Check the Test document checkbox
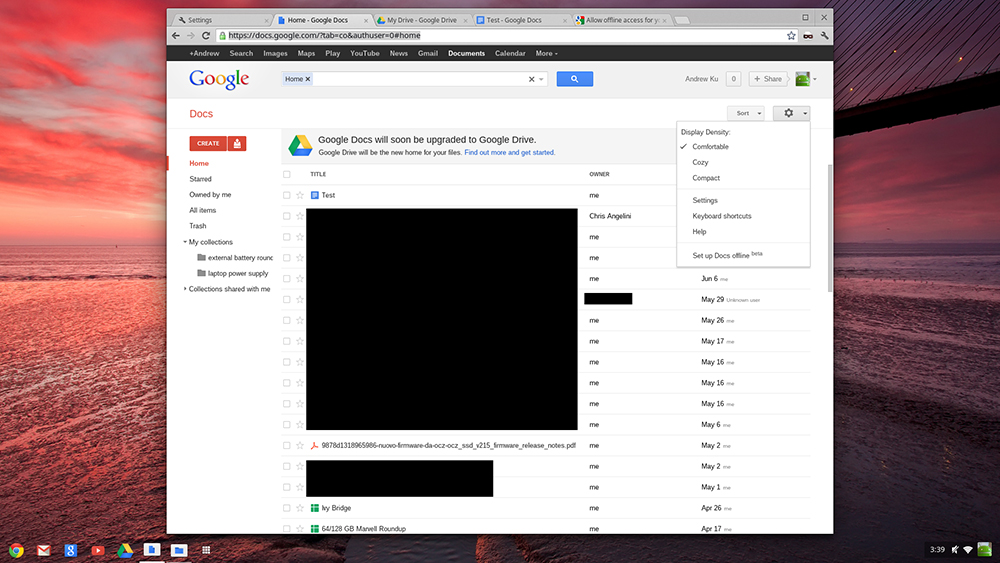1000x563 pixels. 286,195
